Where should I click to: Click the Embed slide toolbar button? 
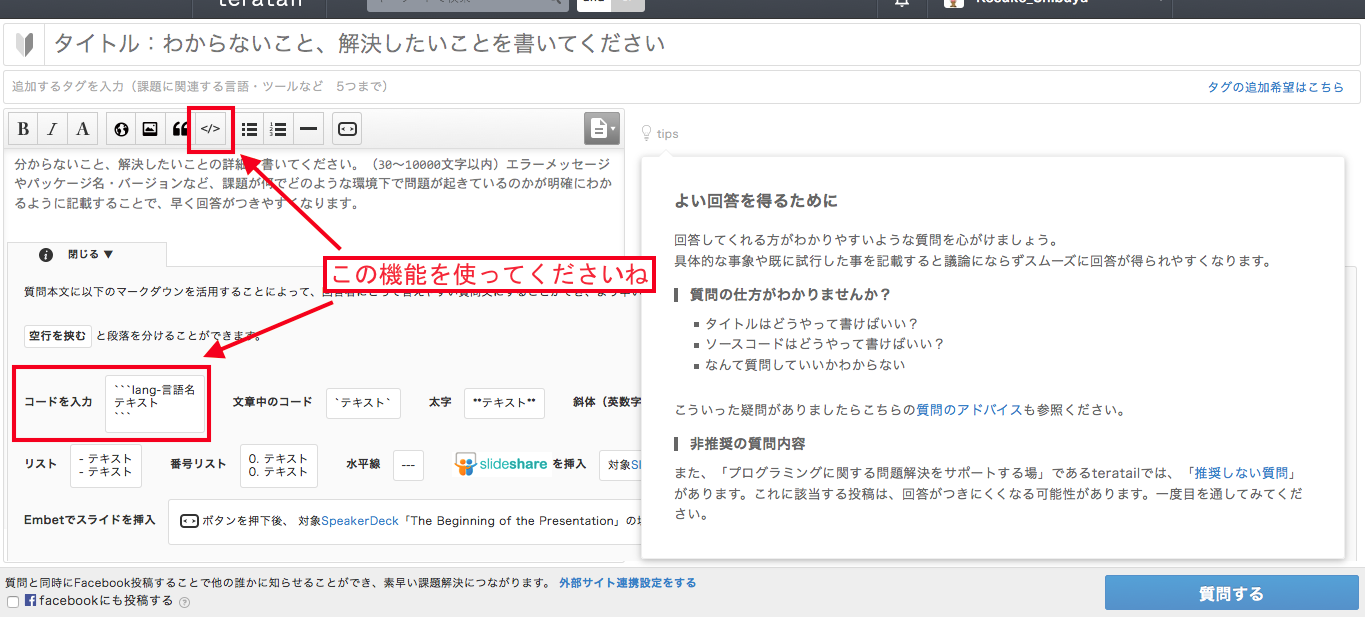pyautogui.click(x=347, y=129)
